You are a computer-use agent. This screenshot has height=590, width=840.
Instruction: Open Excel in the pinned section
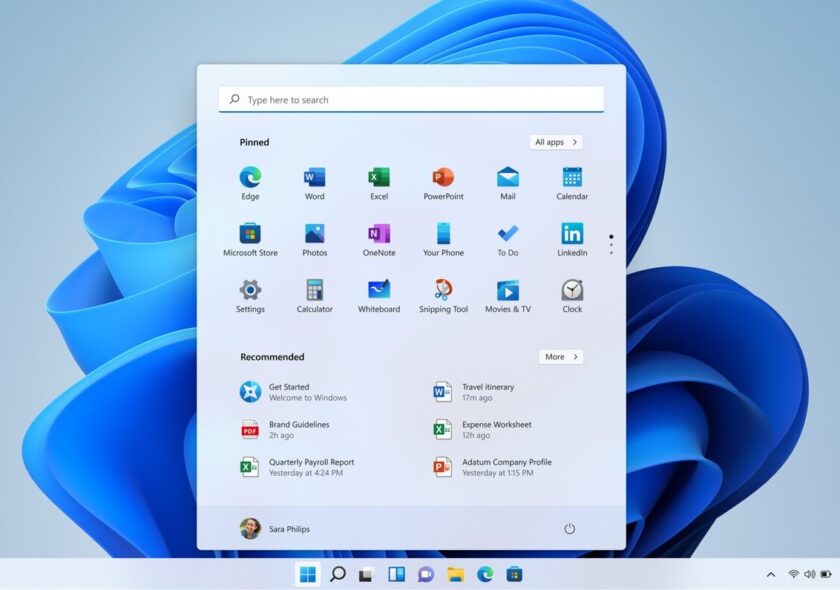tap(379, 183)
